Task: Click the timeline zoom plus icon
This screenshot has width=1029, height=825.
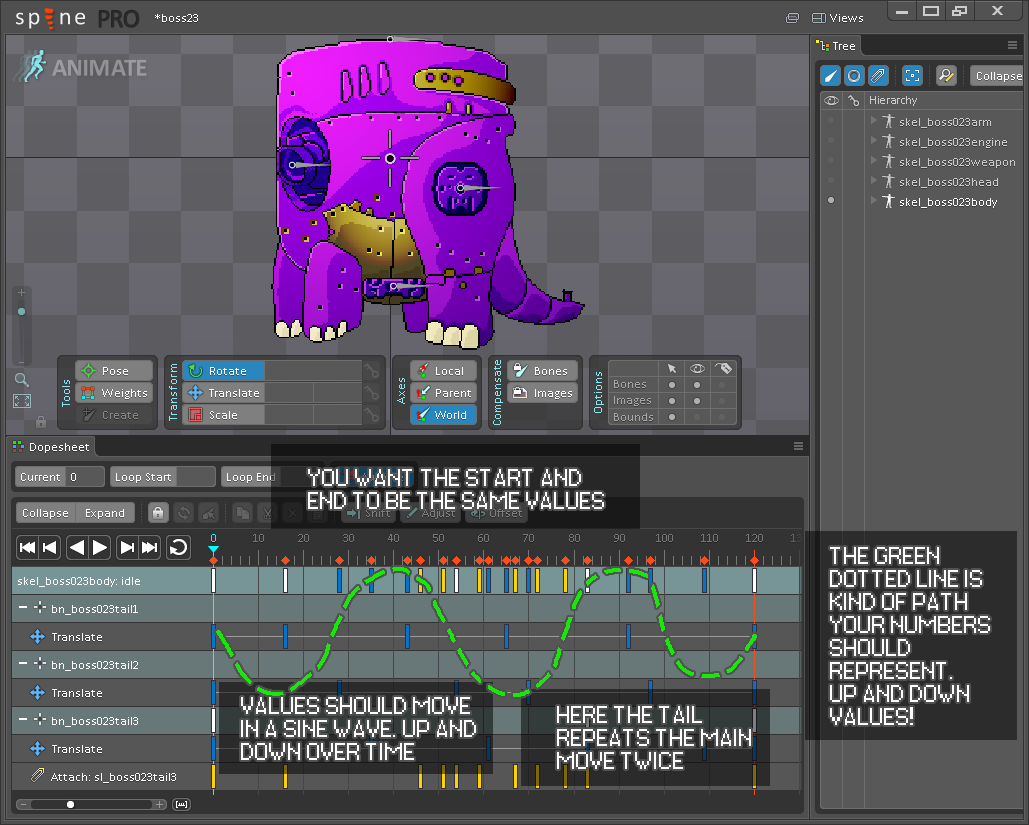Action: click(159, 805)
